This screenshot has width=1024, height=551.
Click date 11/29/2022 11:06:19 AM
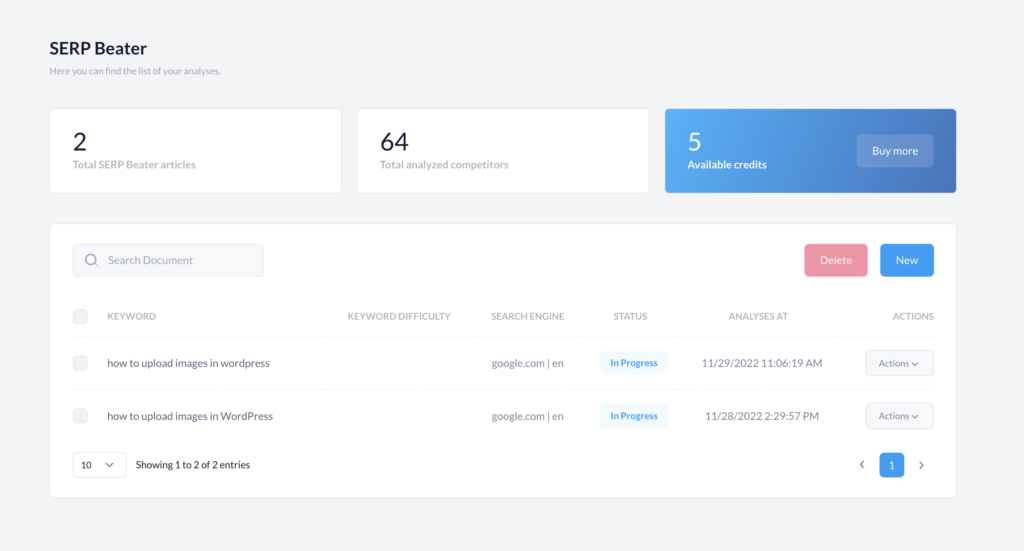pyautogui.click(x=761, y=363)
